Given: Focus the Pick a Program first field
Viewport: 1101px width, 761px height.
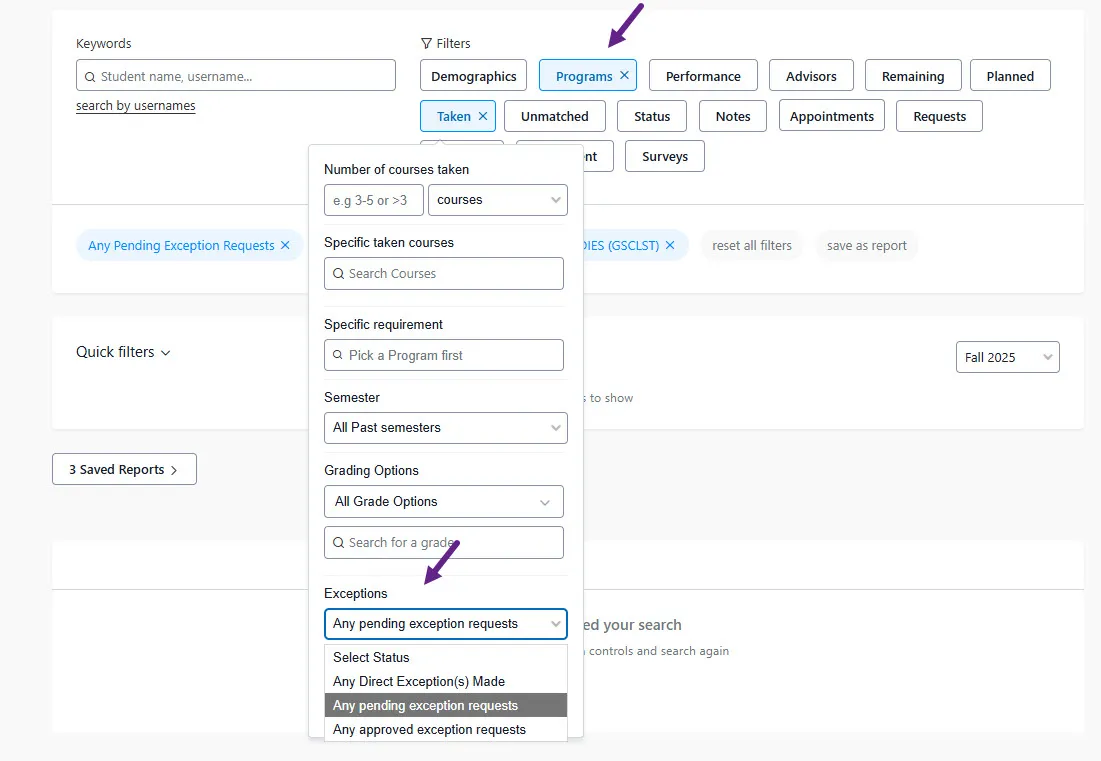Looking at the screenshot, I should [x=444, y=355].
